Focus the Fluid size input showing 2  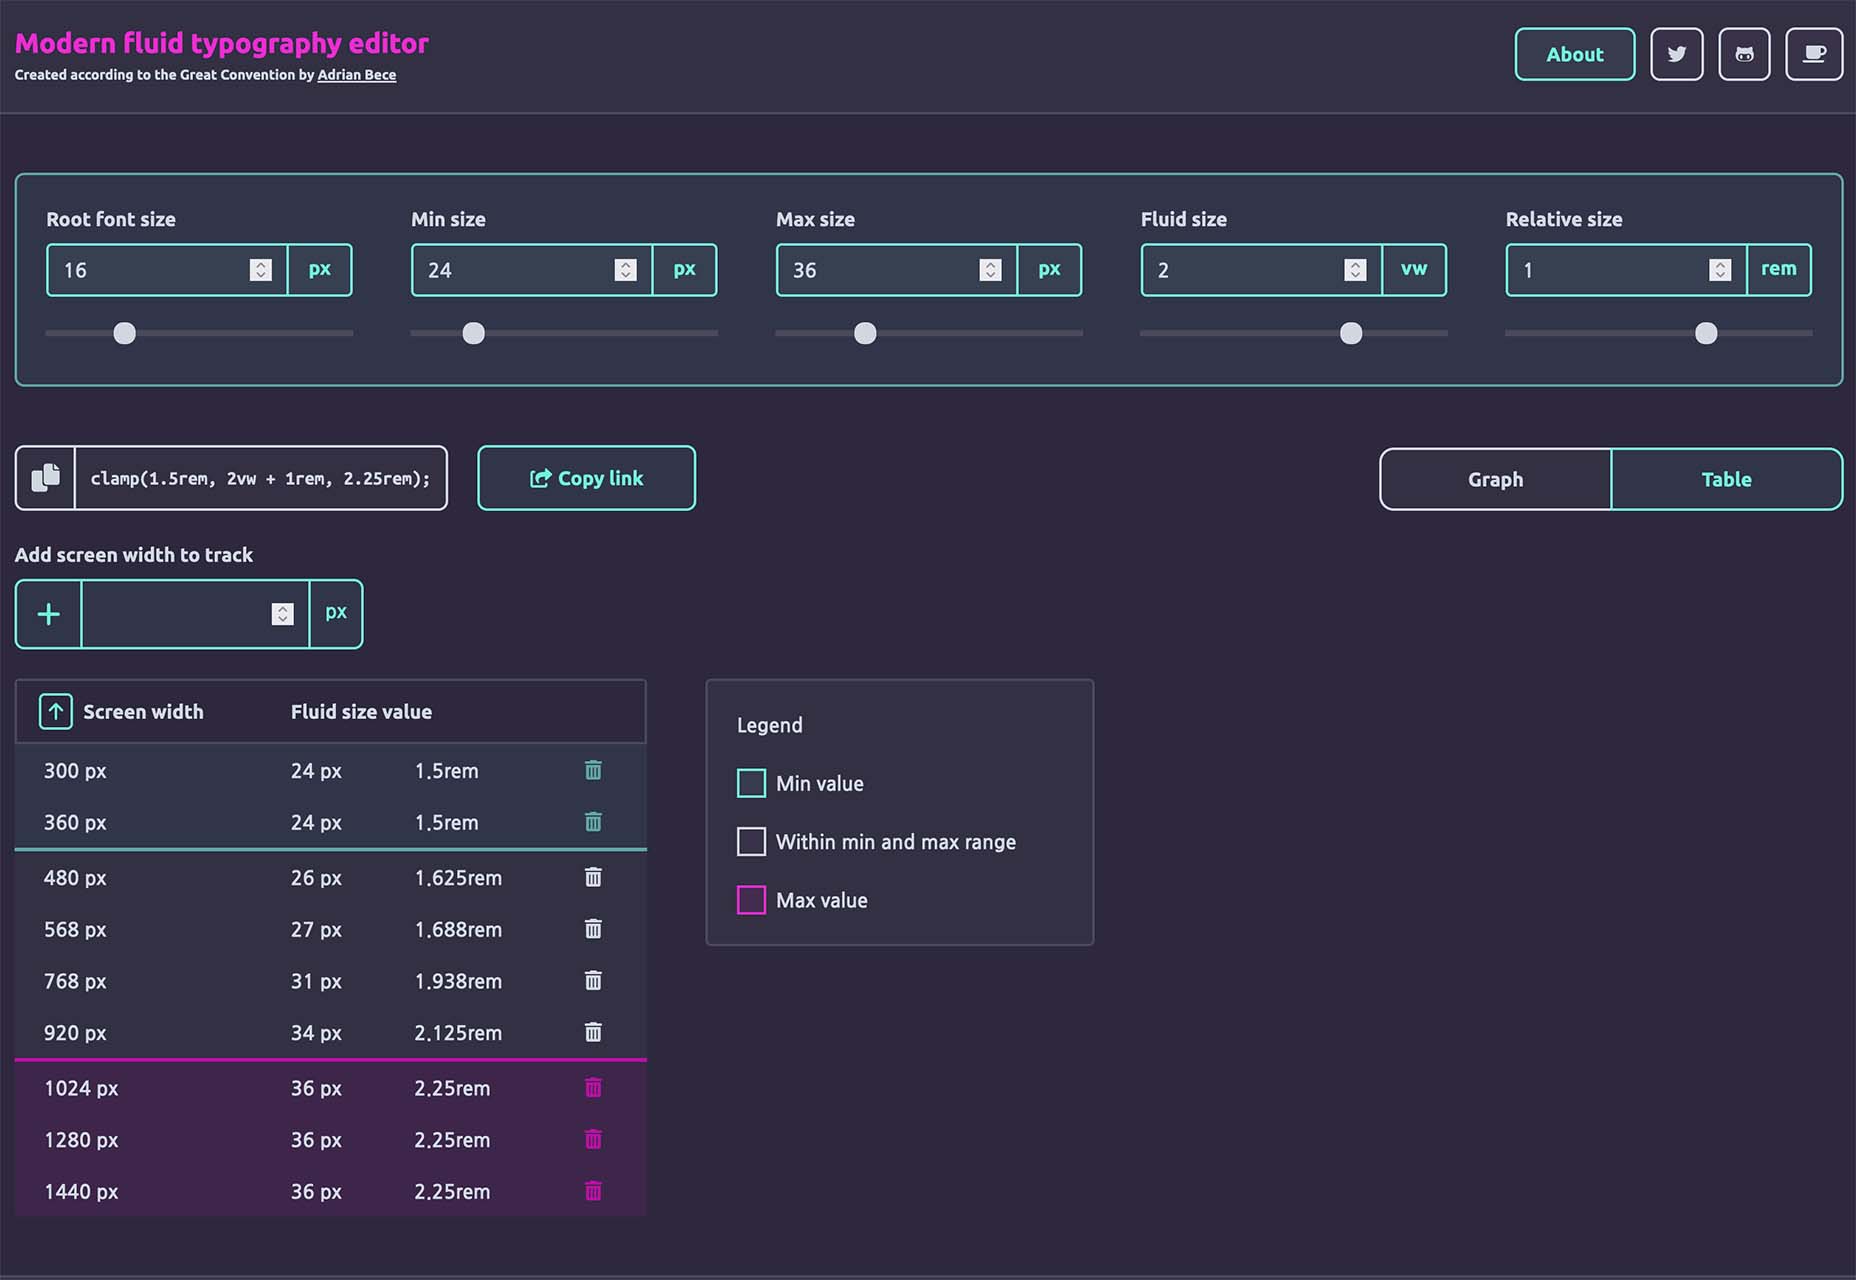(x=1262, y=270)
